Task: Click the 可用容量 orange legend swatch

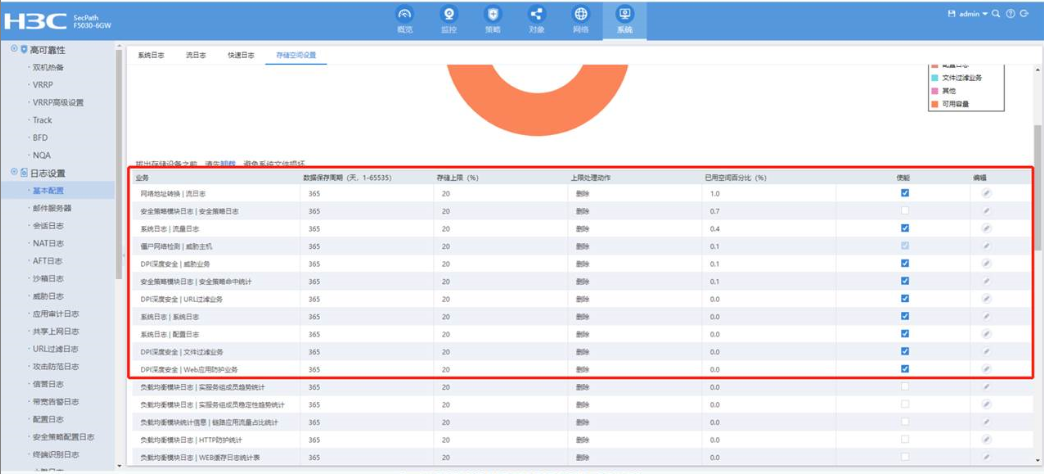Action: (935, 104)
